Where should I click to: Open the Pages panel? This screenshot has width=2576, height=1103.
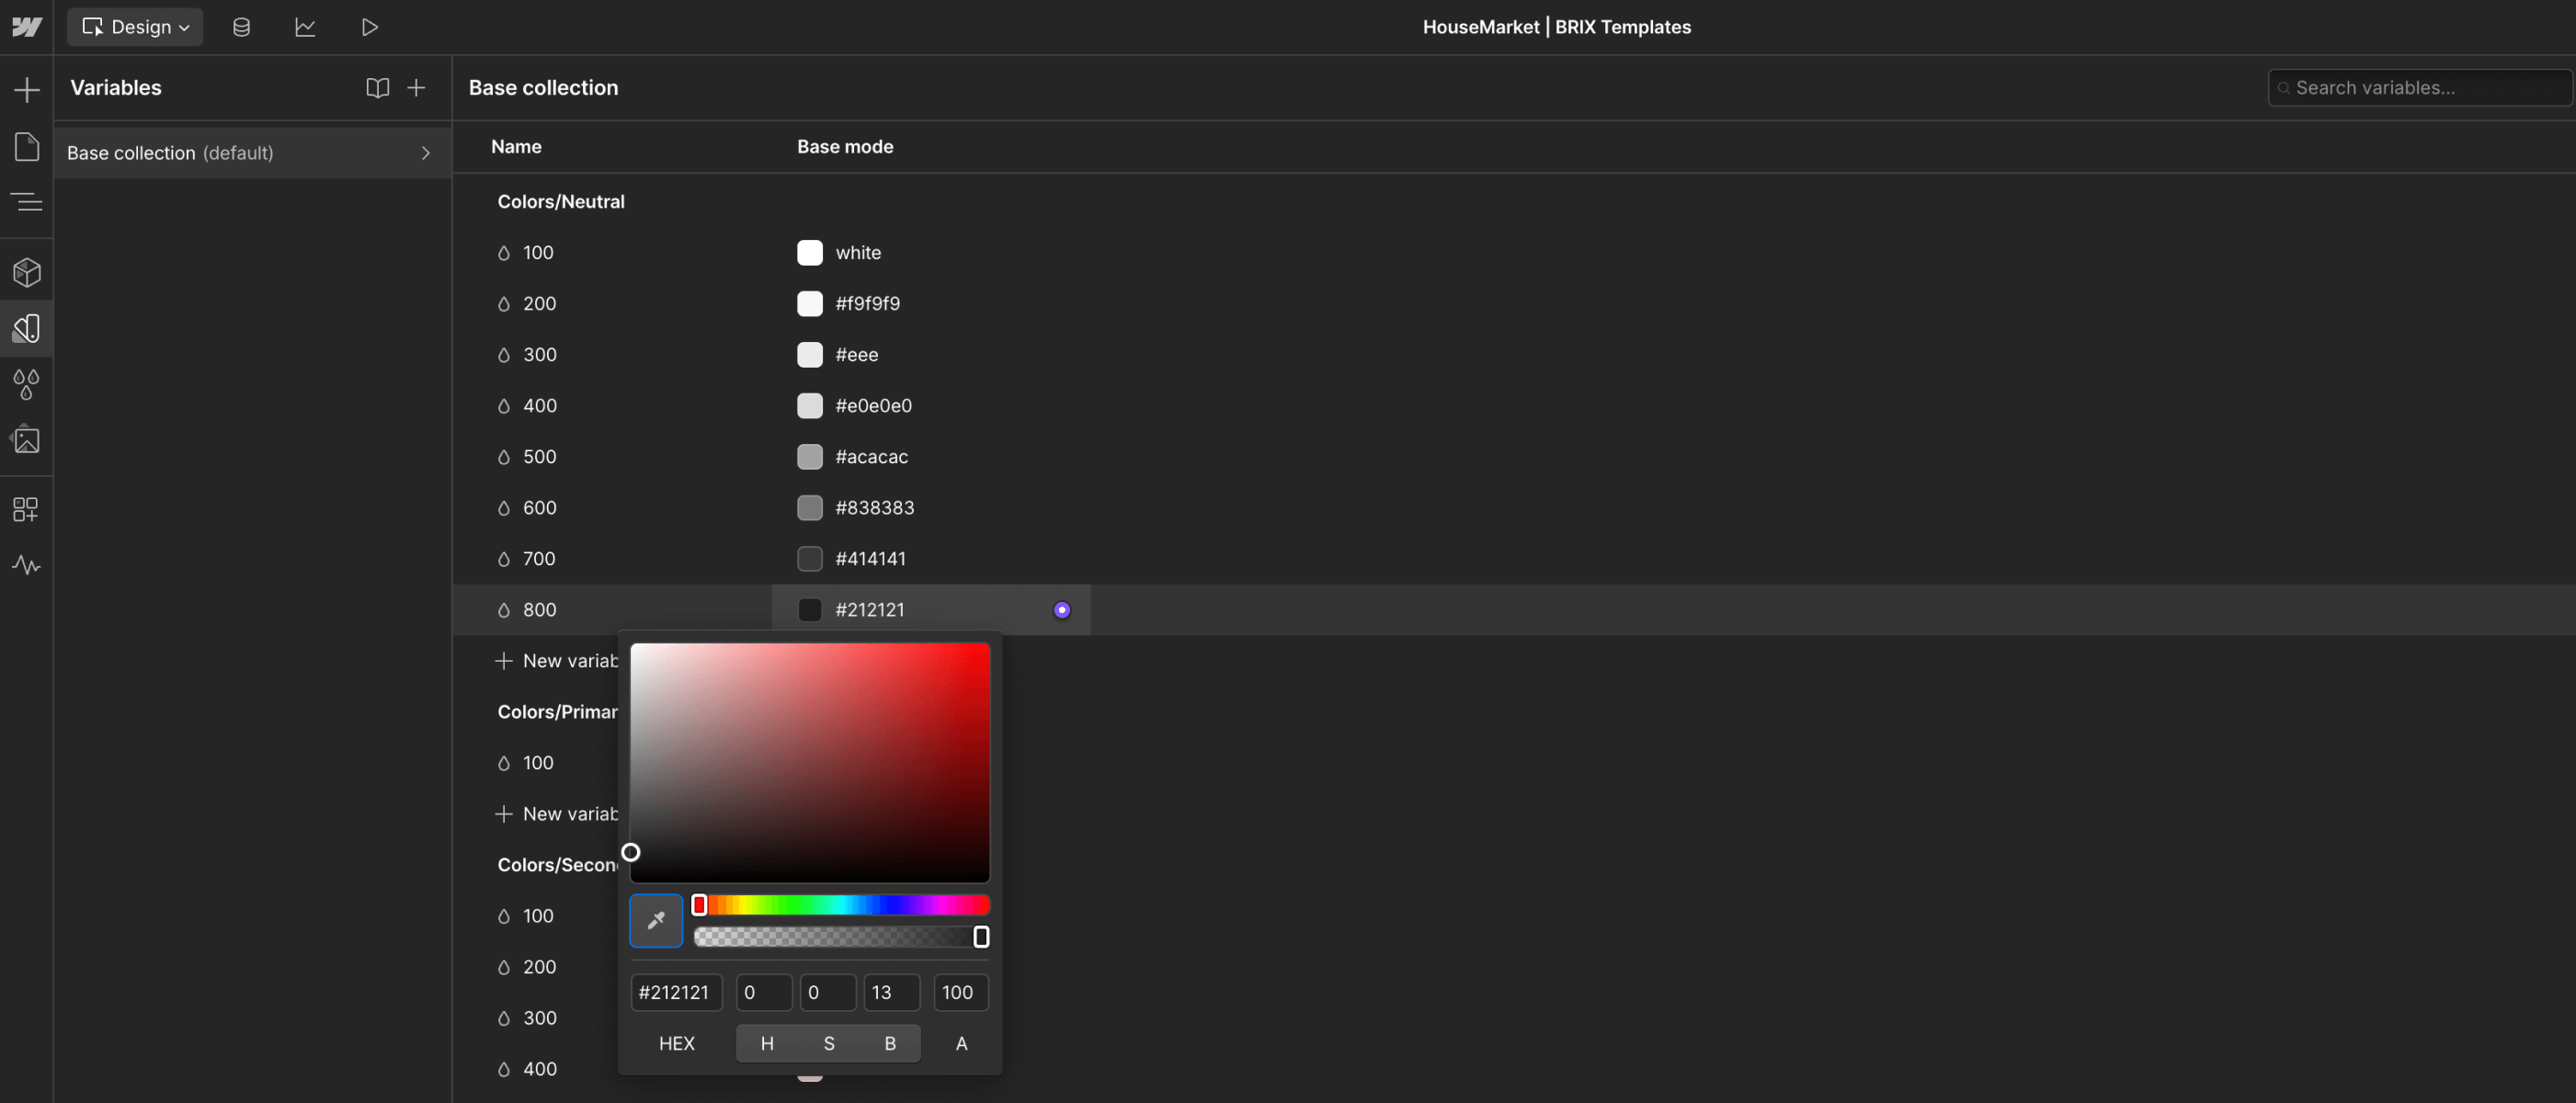tap(26, 147)
